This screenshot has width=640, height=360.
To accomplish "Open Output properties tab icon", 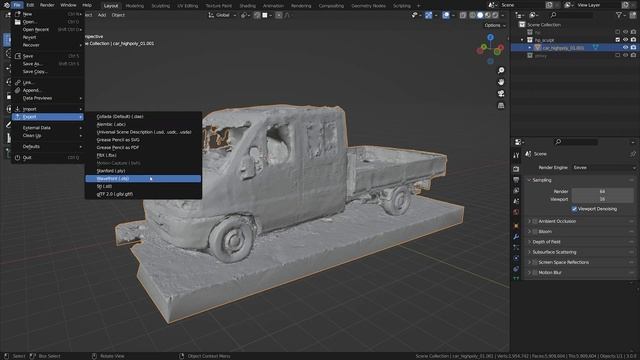I will (x=516, y=180).
